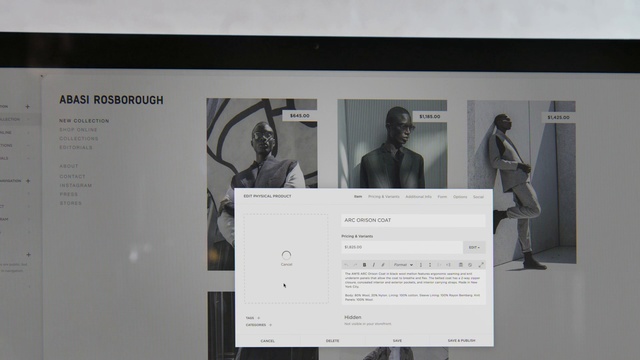Open the EDITORIALS navigation link
Image resolution: width=640 pixels, height=360 pixels.
tap(76, 147)
